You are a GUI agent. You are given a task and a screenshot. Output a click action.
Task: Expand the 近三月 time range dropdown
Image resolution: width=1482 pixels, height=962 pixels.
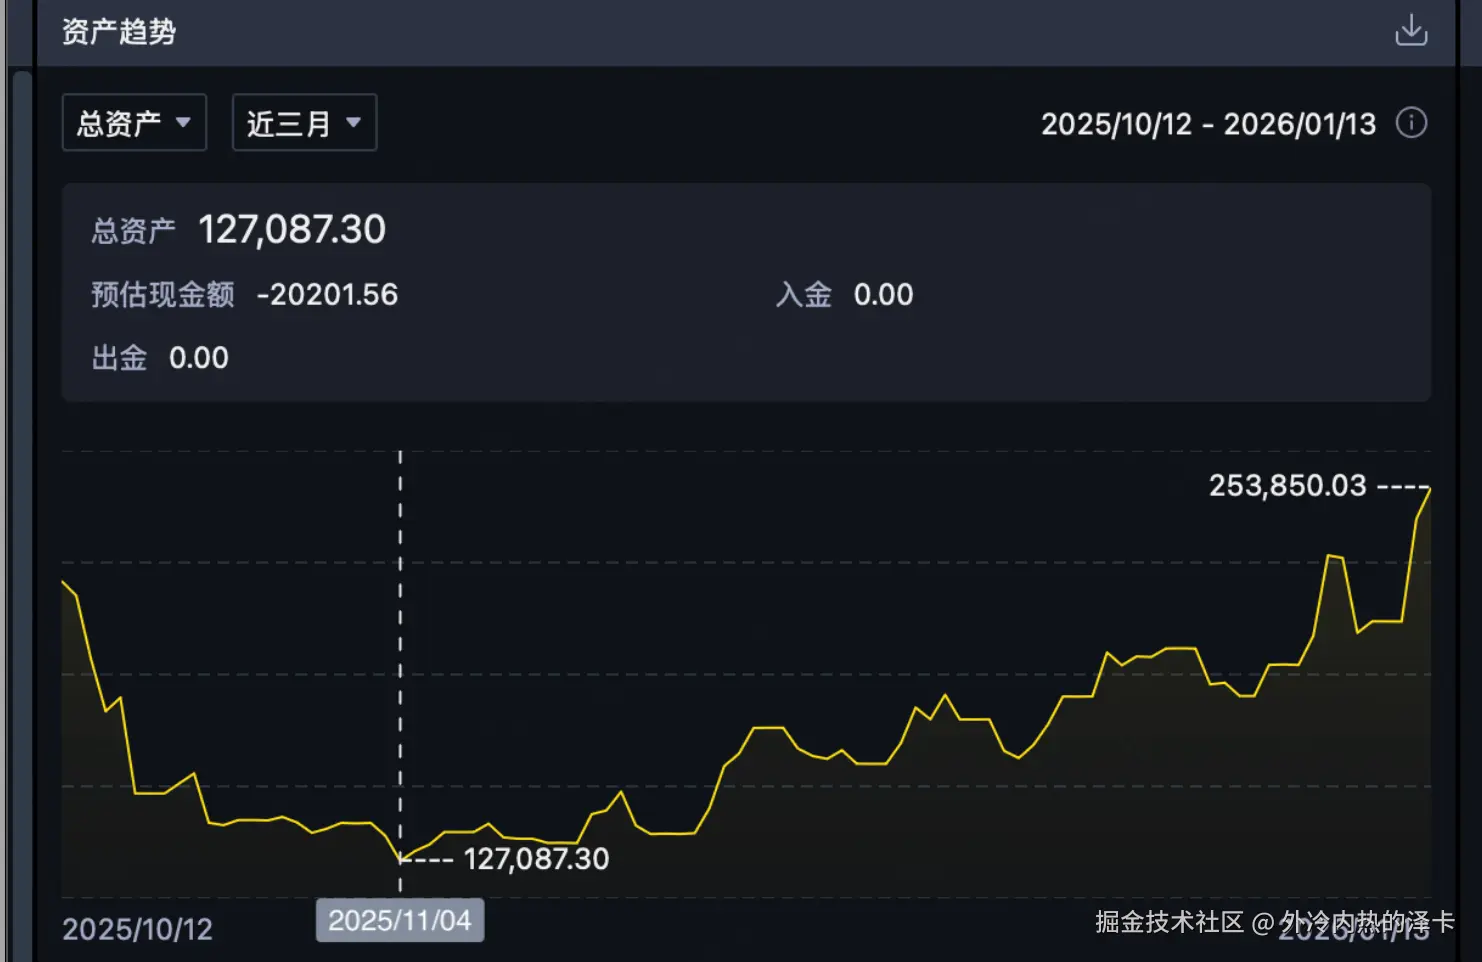tap(303, 122)
